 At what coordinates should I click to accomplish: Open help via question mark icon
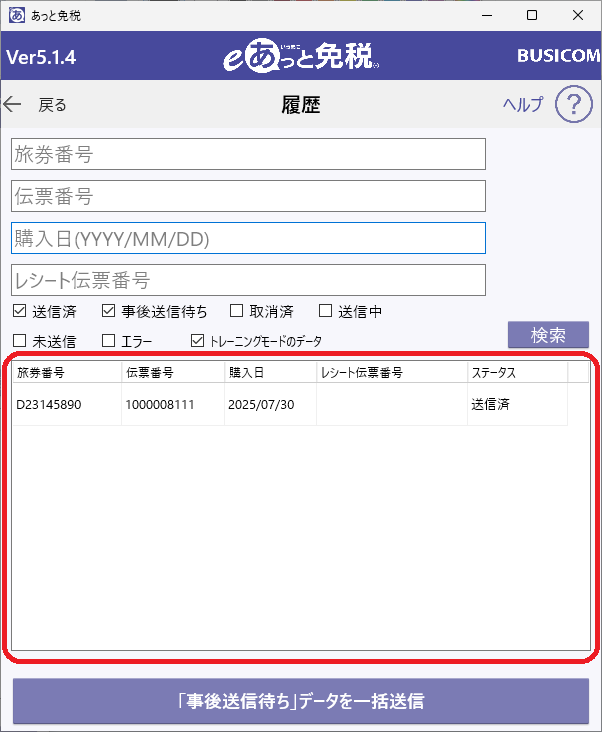pyautogui.click(x=574, y=104)
